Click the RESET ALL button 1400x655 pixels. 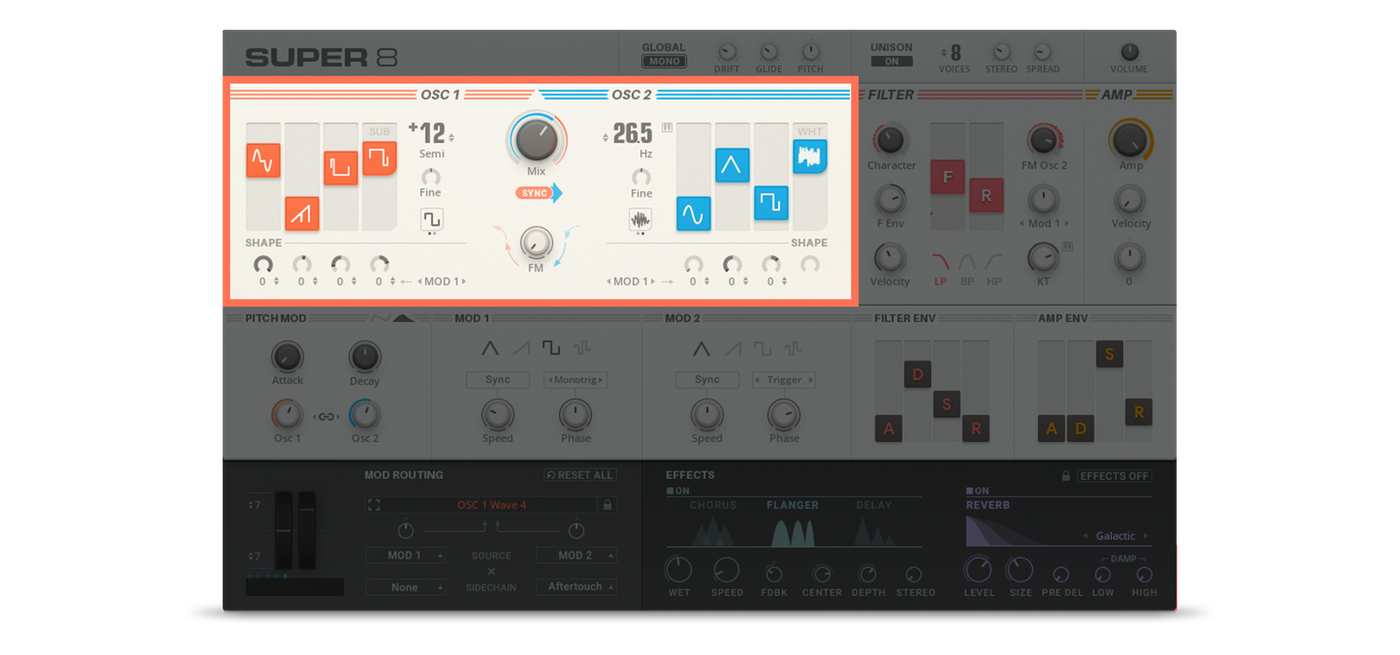click(x=580, y=475)
